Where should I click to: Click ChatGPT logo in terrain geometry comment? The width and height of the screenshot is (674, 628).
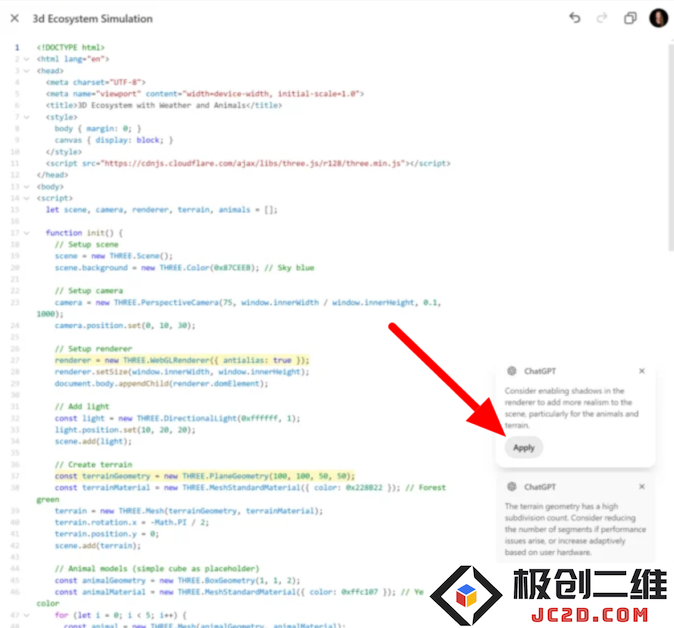pos(512,487)
